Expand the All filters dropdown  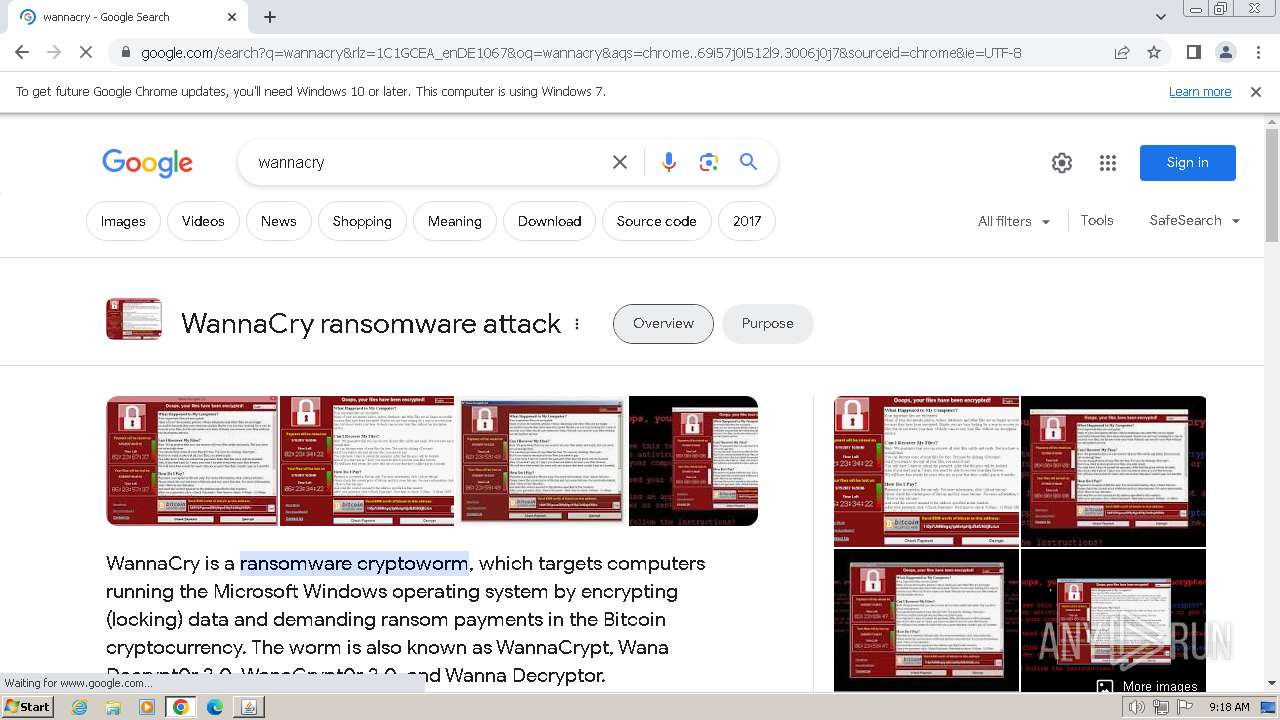pos(1014,221)
